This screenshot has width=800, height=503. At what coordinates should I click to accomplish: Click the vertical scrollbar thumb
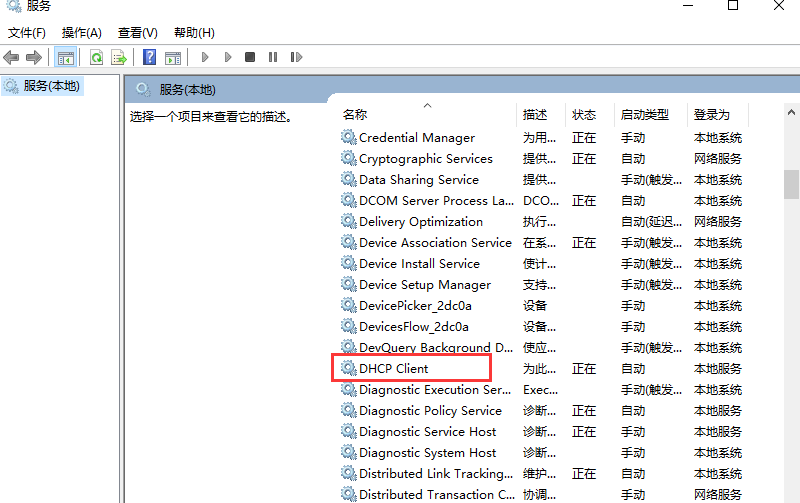791,185
